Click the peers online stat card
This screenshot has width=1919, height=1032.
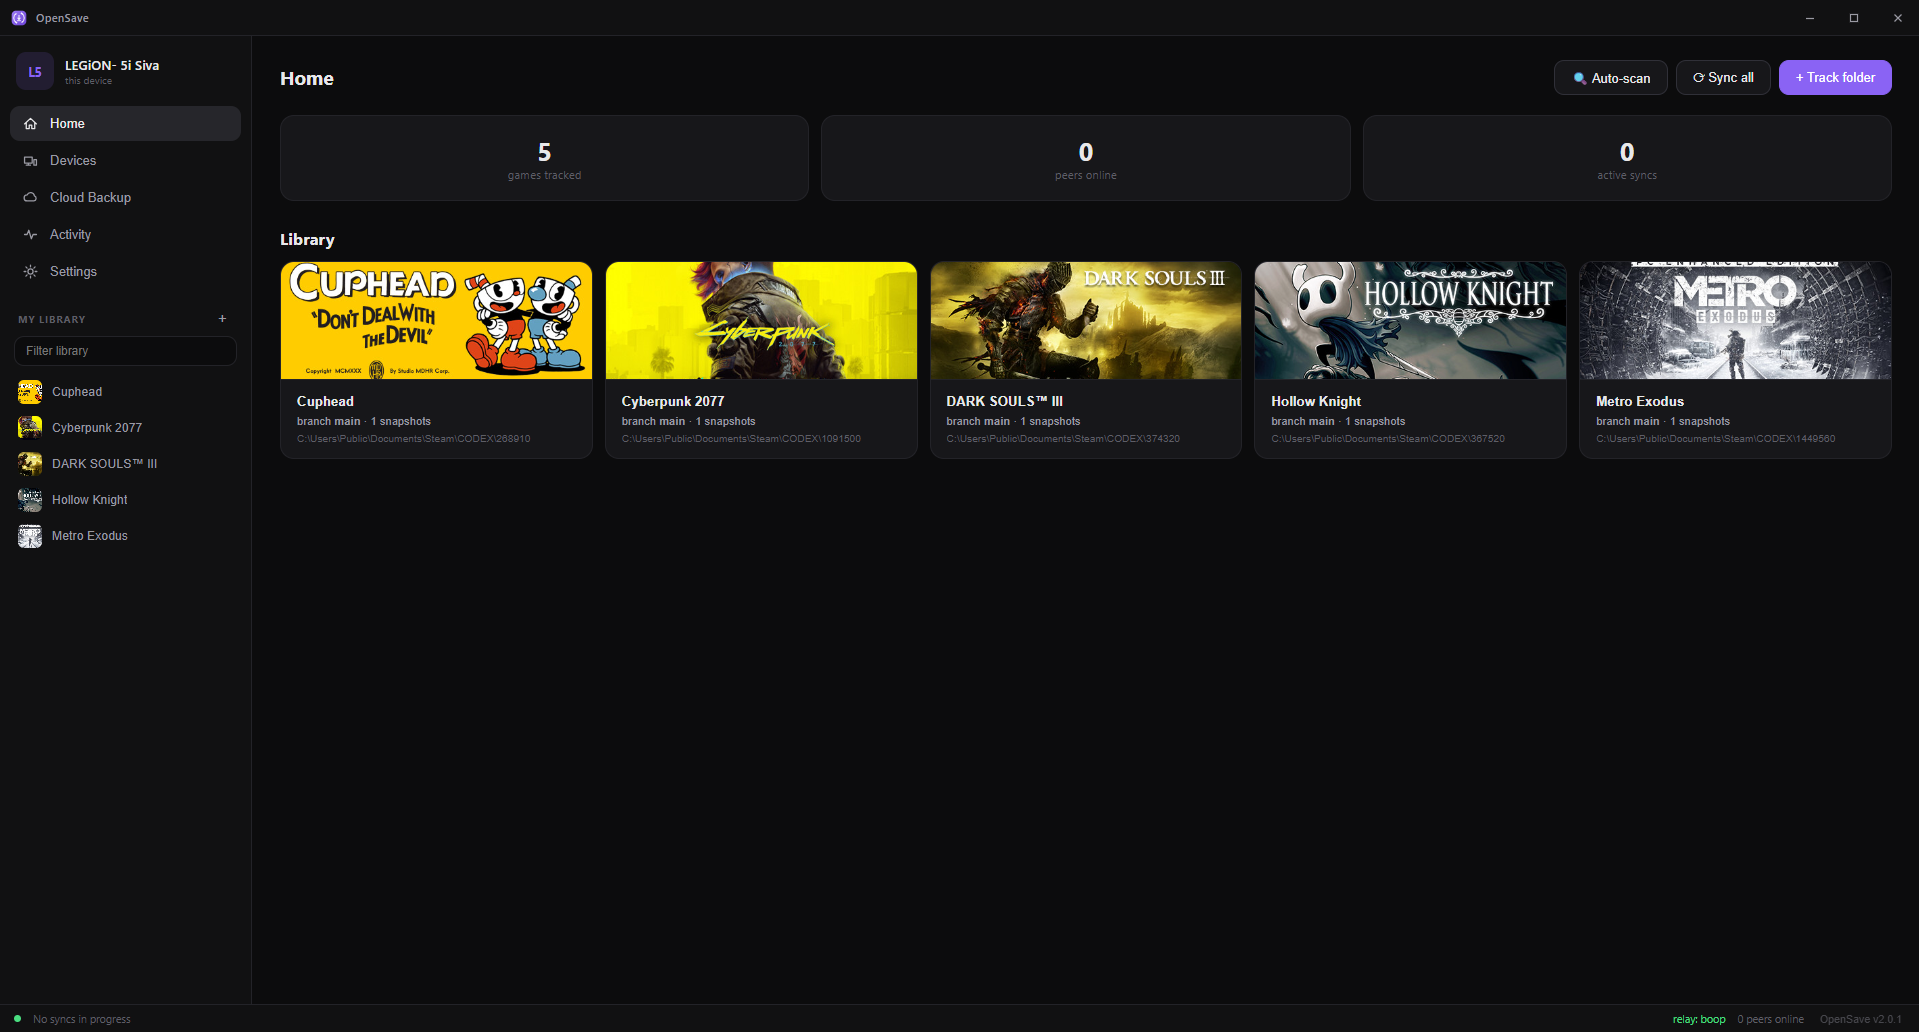pos(1085,158)
